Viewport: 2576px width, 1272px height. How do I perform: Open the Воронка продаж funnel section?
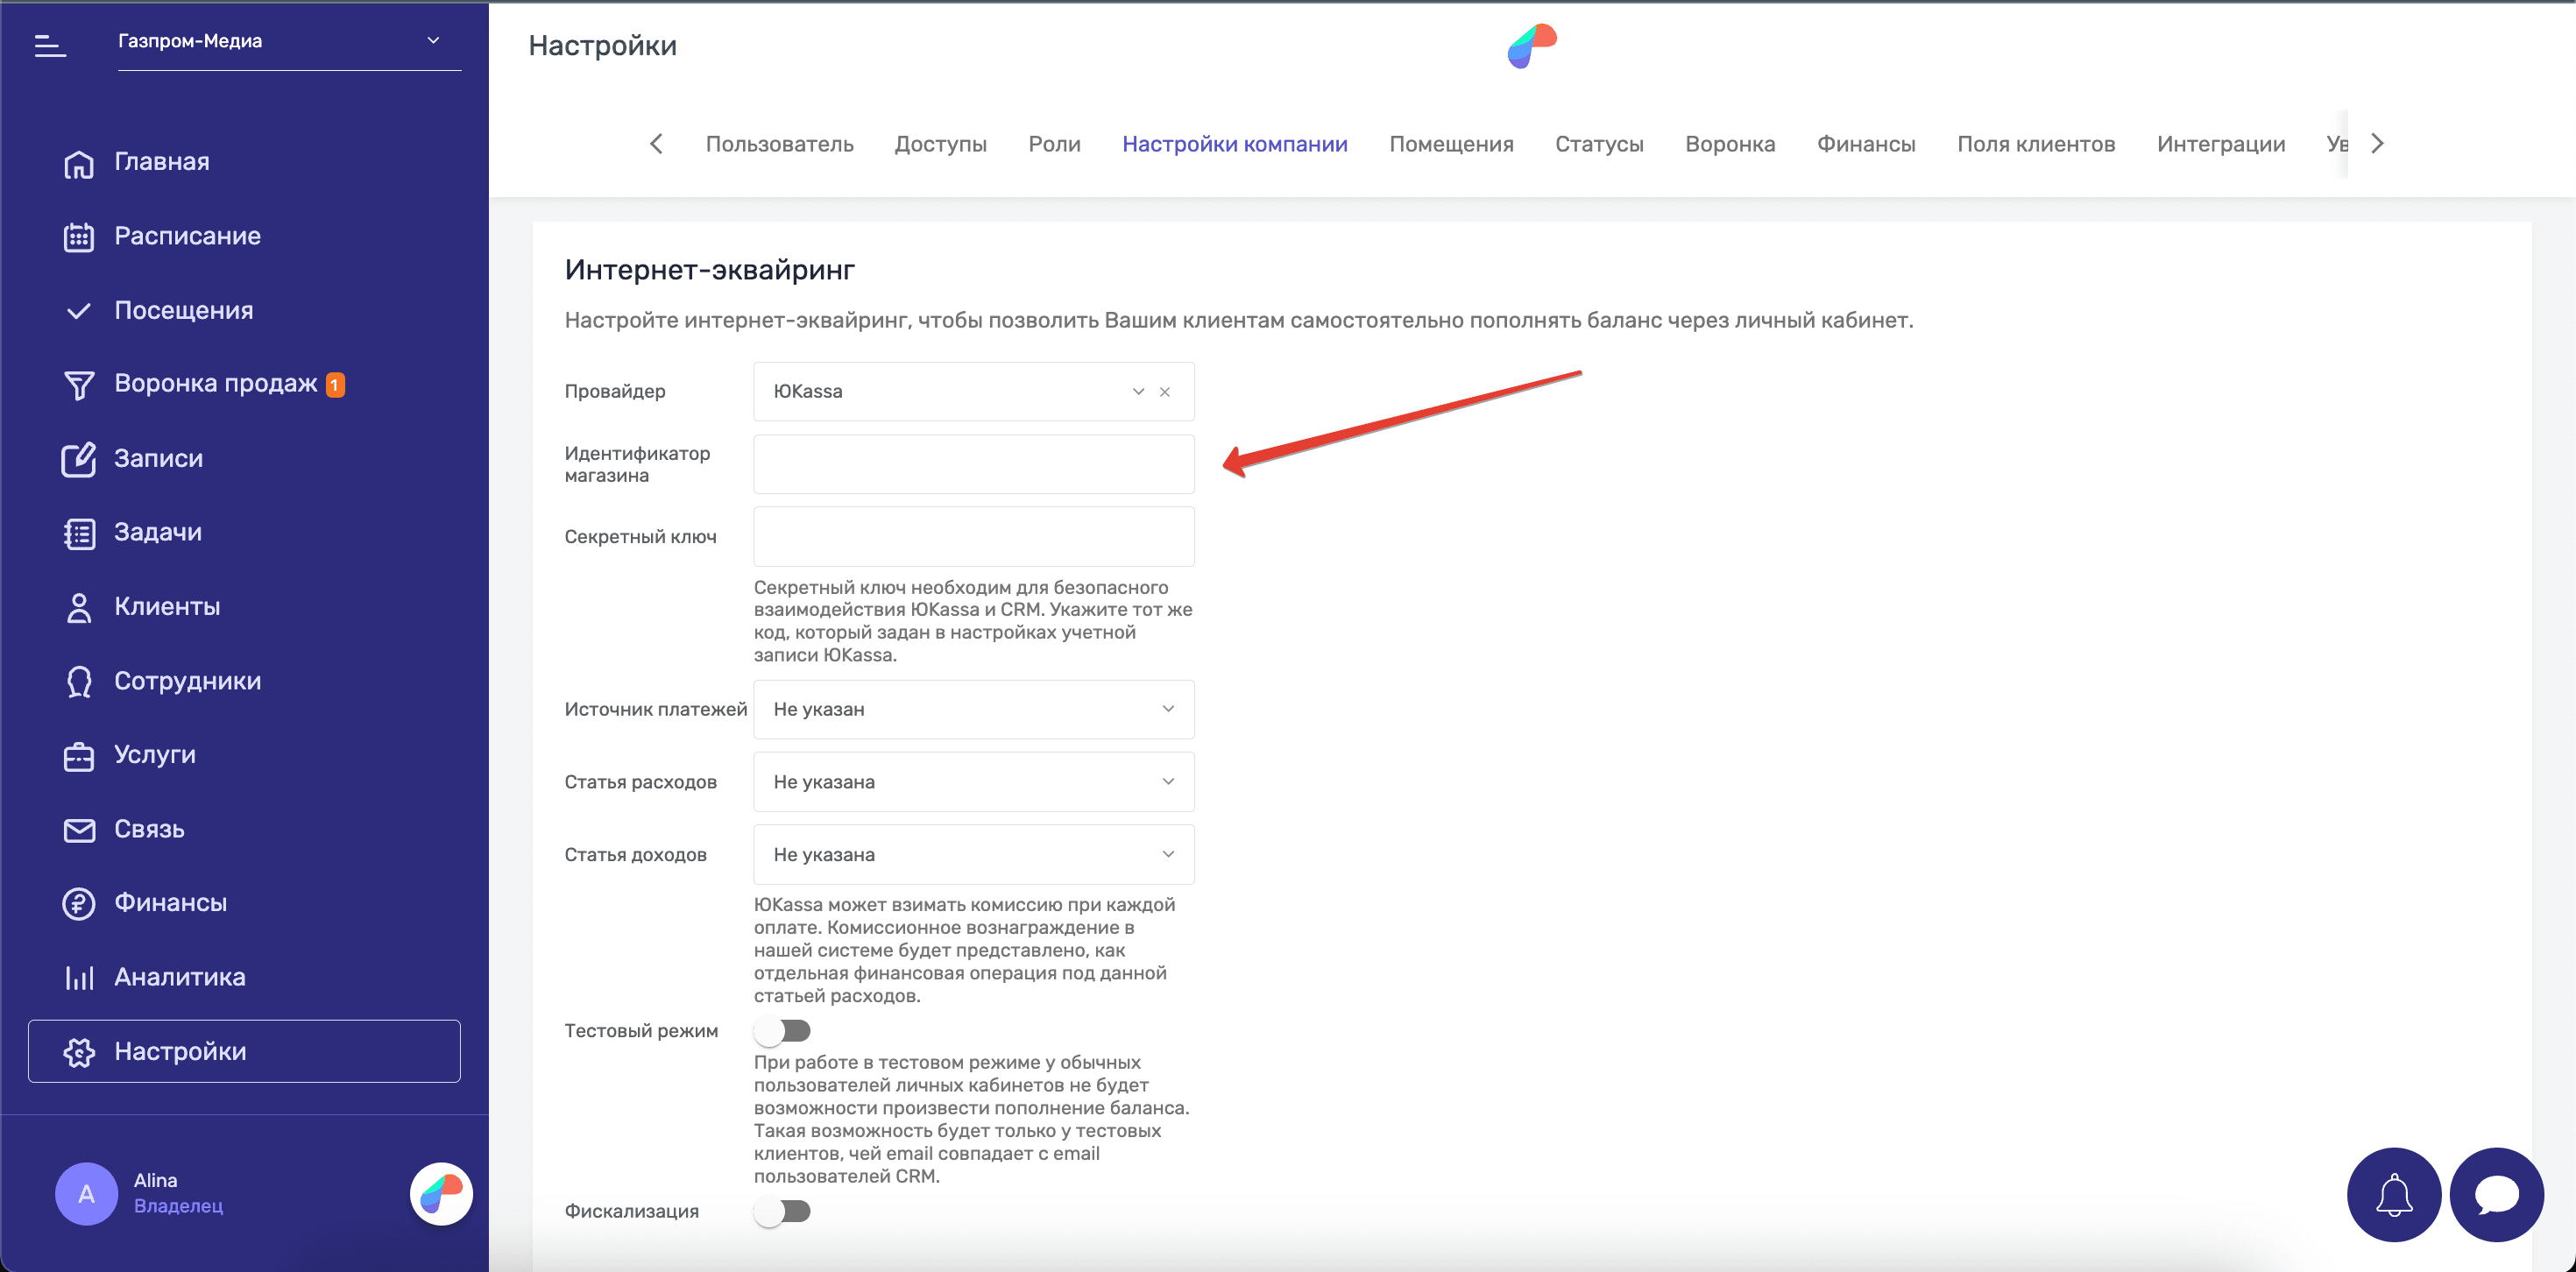tap(215, 384)
